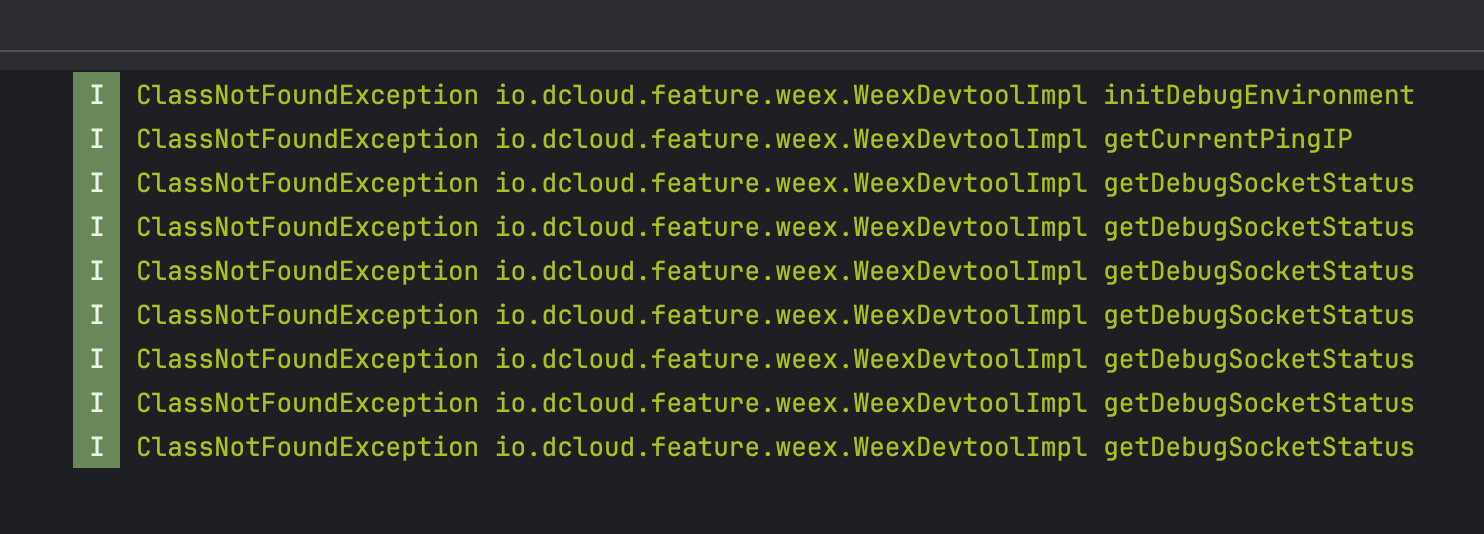This screenshot has width=1484, height=534.
Task: Click the info badge on the sixth log line
Action: pos(96,315)
